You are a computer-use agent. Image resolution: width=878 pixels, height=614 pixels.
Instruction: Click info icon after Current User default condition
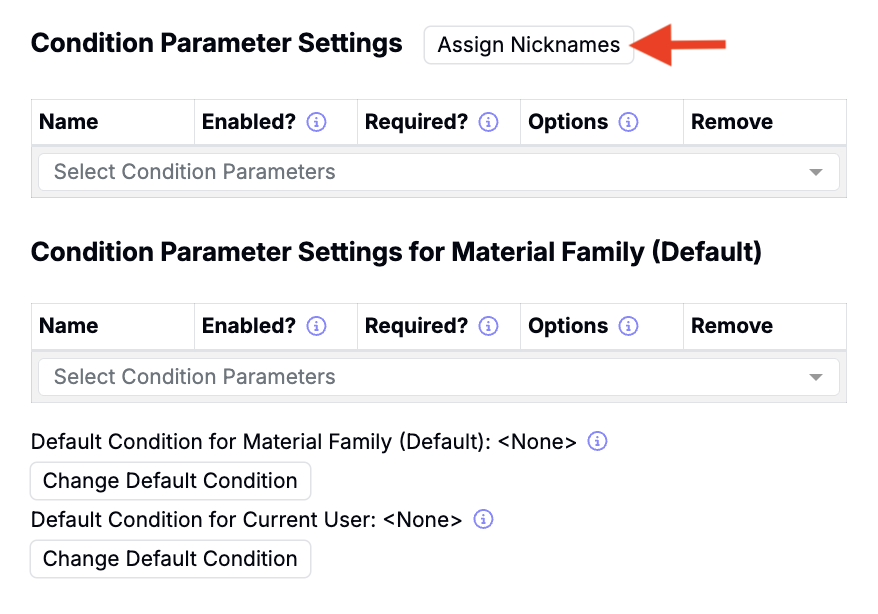point(483,519)
